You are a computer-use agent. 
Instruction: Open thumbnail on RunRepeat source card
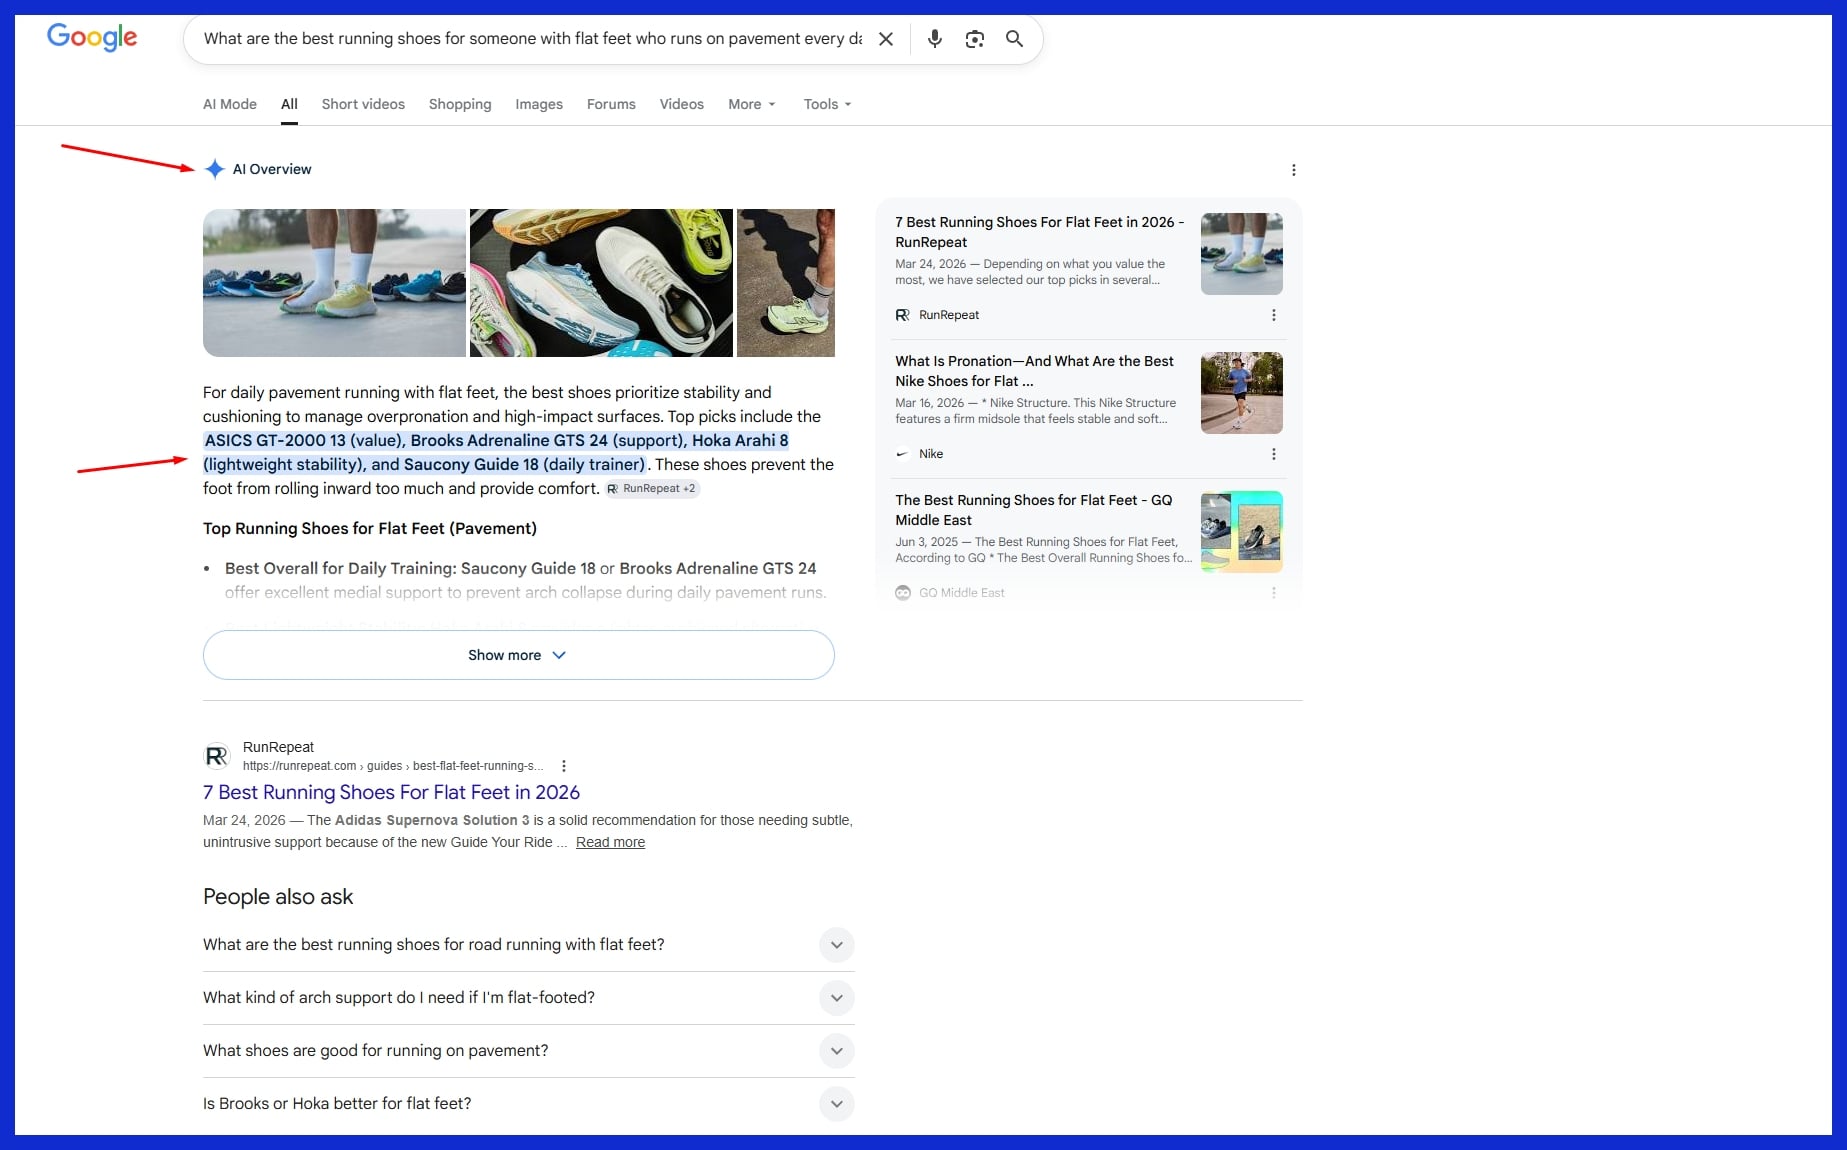[1241, 254]
